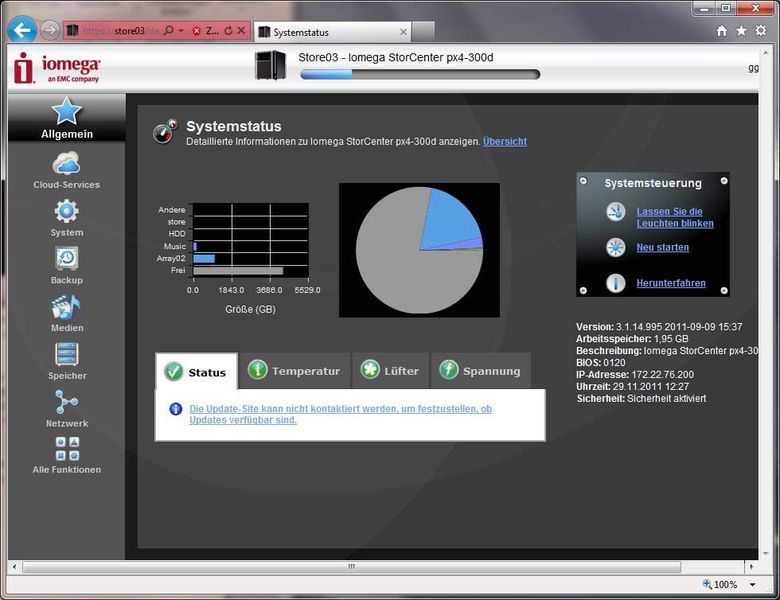780x600 pixels.
Task: Click the Music label in bar chart
Action: (175, 246)
